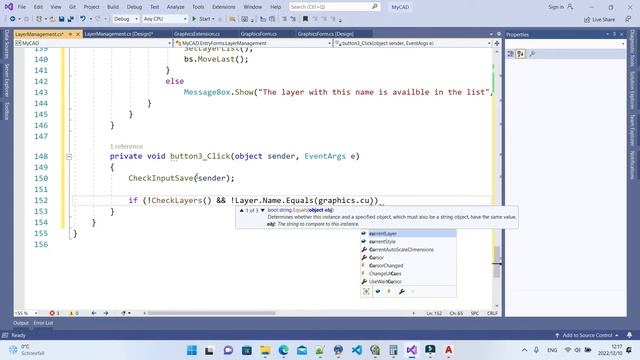The width and height of the screenshot is (640, 360).
Task: Click the navigate-forward arrow in editor status
Action: (x=106, y=313)
